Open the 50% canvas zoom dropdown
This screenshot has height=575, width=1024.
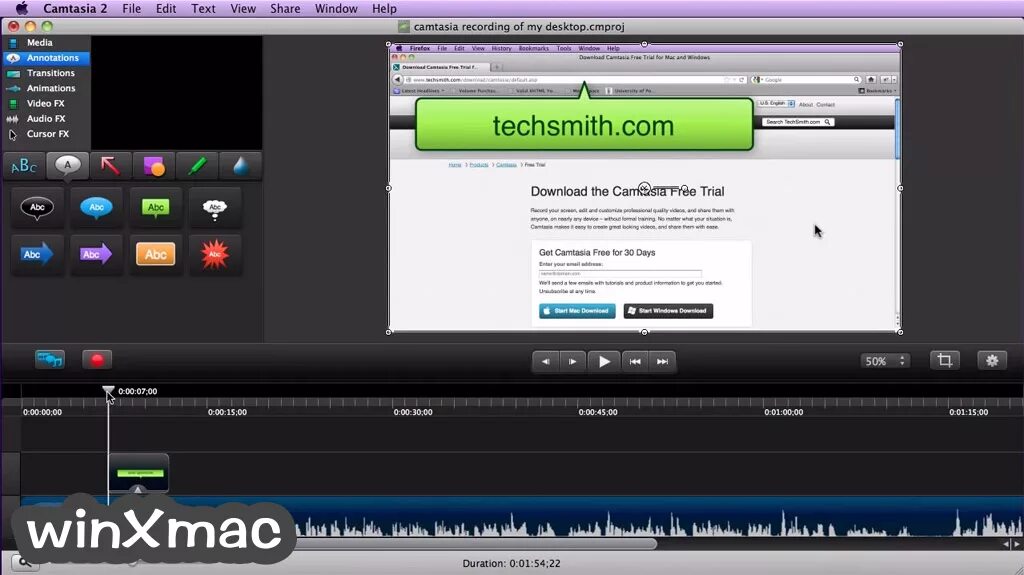(x=885, y=361)
